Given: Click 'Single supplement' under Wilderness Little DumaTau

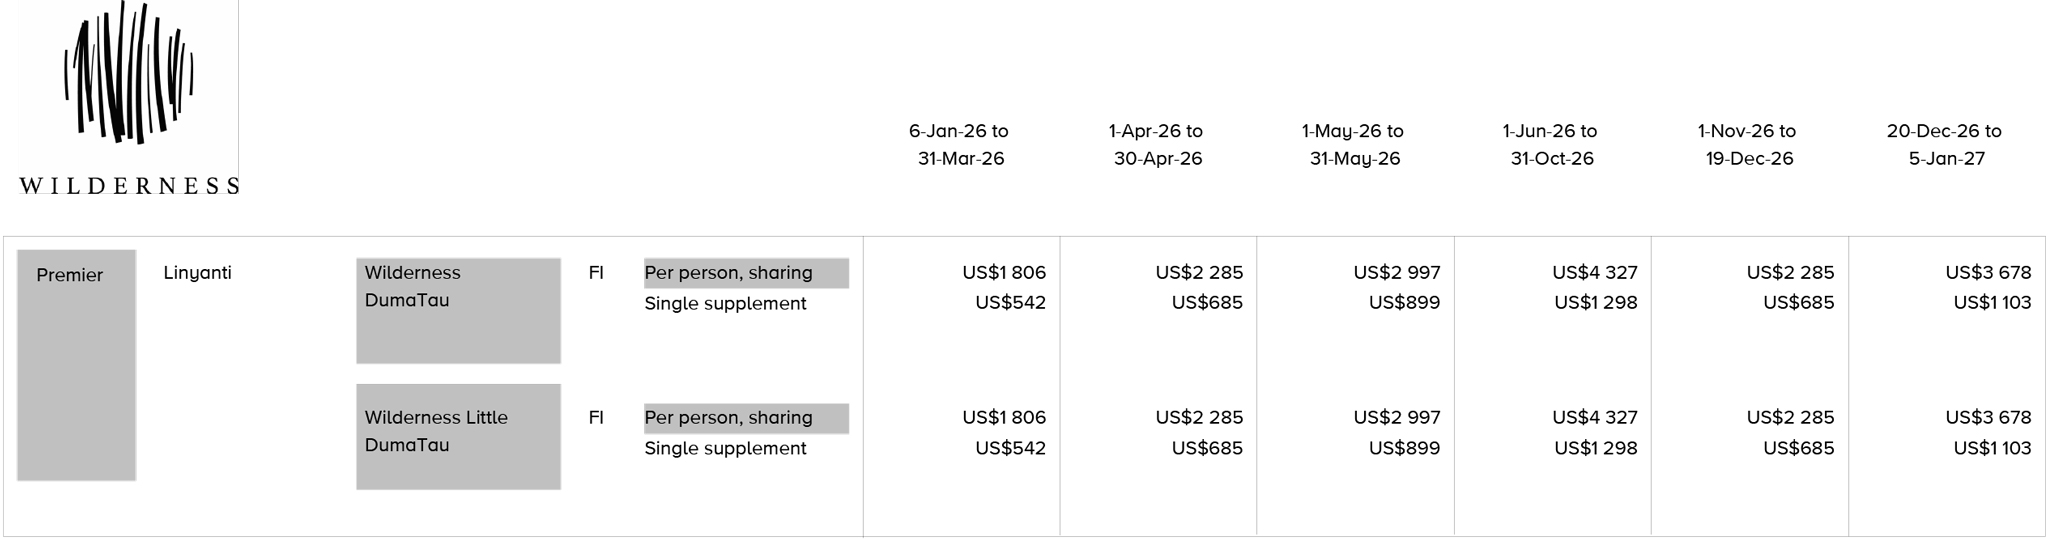Looking at the screenshot, I should [725, 449].
